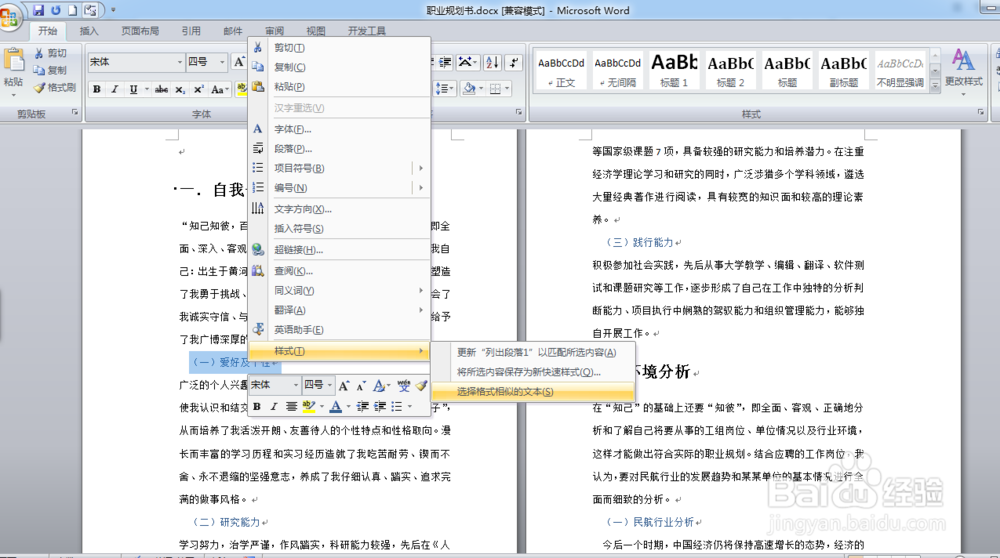The height and width of the screenshot is (558, 1000).
Task: Click Format Painter icon in mini toolbar
Action: coord(421,385)
